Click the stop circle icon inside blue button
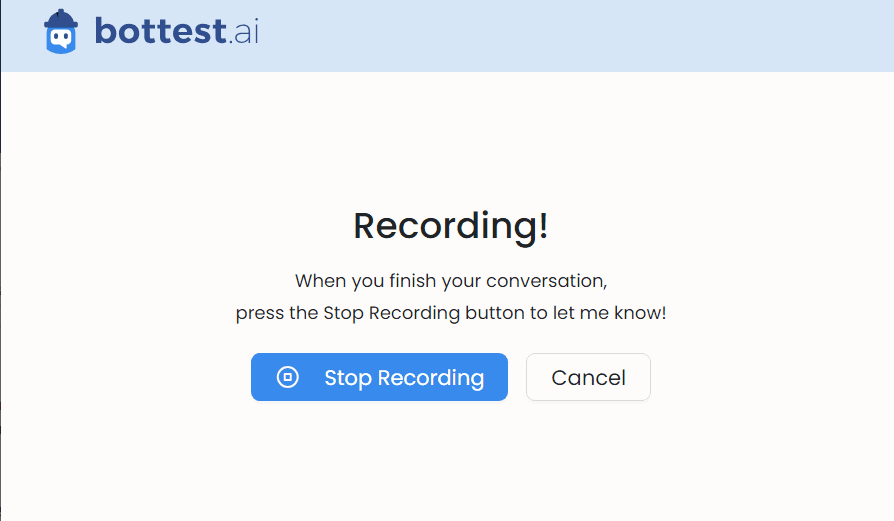This screenshot has height=521, width=894. tap(287, 377)
